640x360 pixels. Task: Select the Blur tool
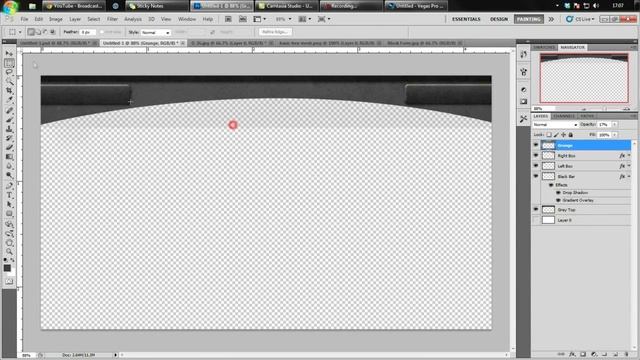pyautogui.click(x=9, y=166)
